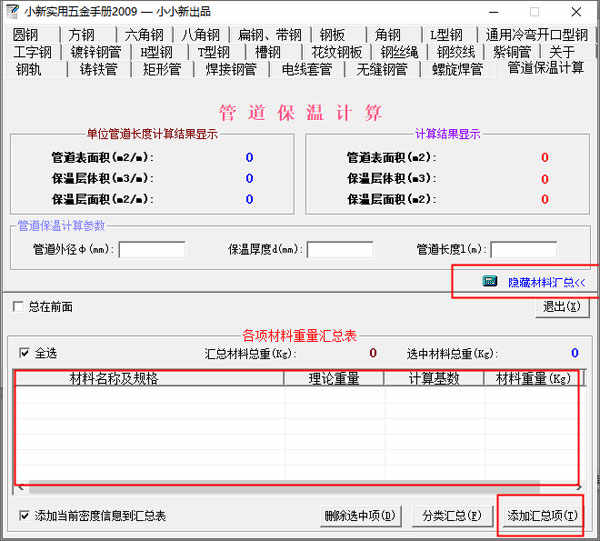
Task: Open the 铸铁管 tab
Action: (98, 70)
